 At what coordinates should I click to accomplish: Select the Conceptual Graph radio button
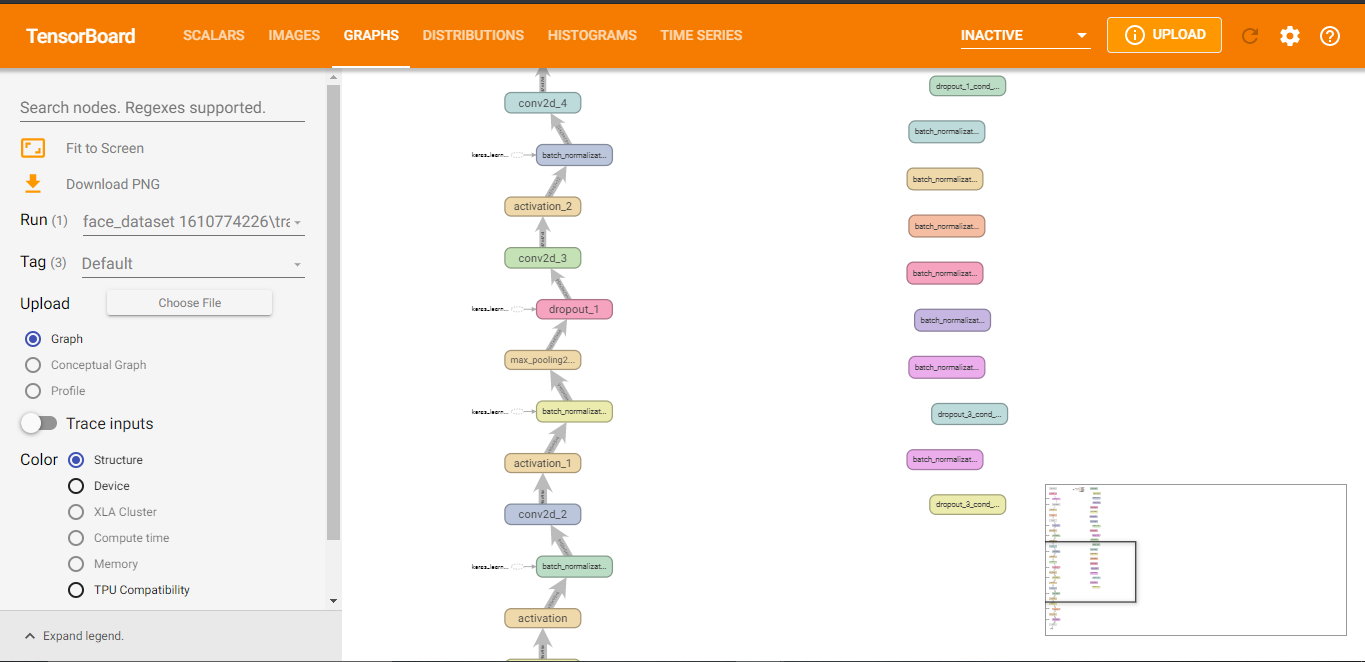(33, 365)
